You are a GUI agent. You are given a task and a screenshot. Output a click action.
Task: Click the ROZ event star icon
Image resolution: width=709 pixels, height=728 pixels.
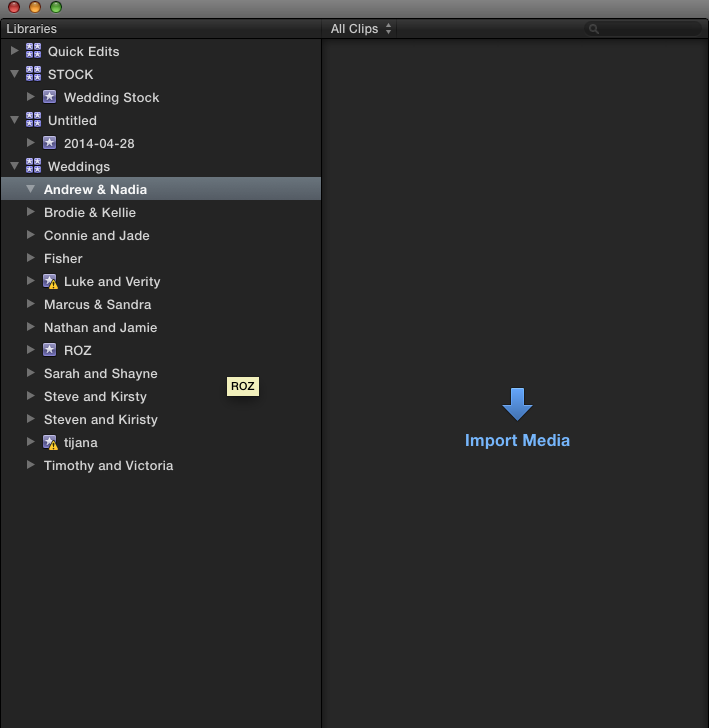point(49,350)
